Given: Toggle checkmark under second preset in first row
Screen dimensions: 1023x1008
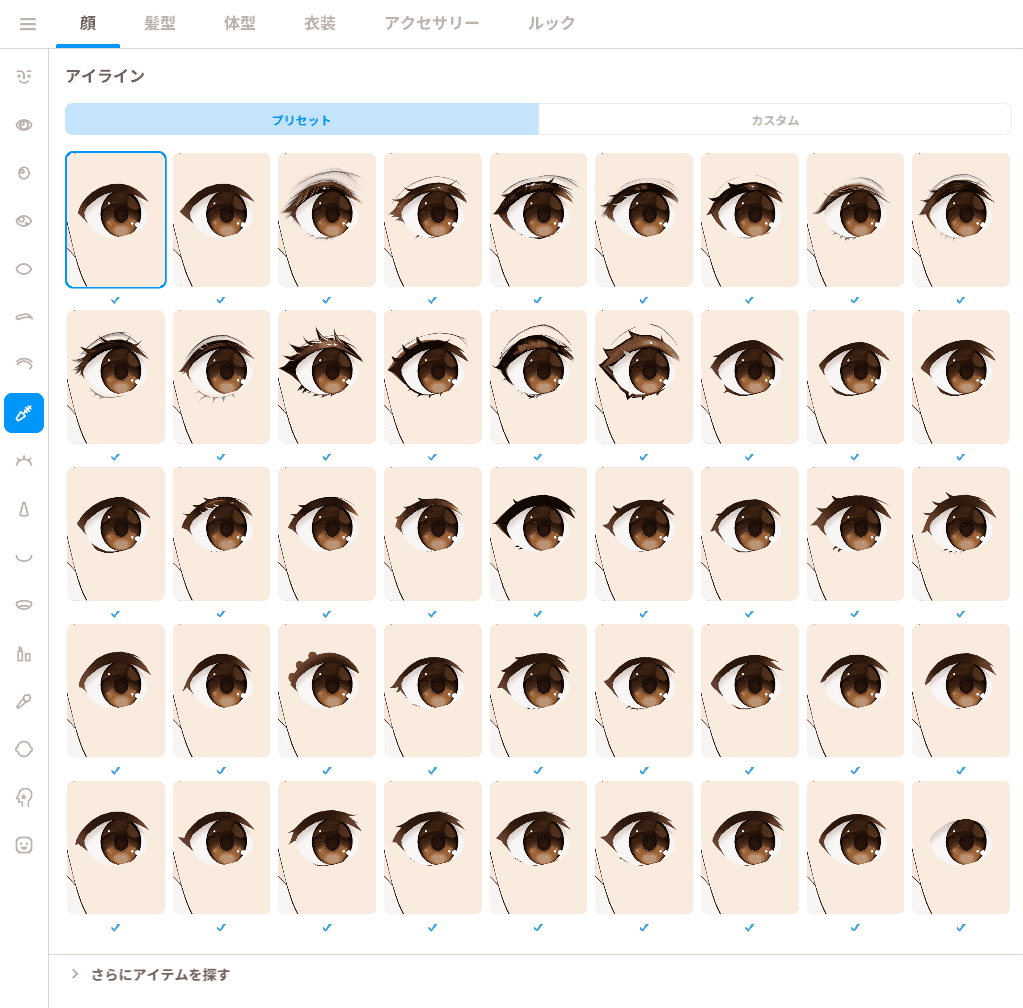Looking at the screenshot, I should (x=221, y=300).
